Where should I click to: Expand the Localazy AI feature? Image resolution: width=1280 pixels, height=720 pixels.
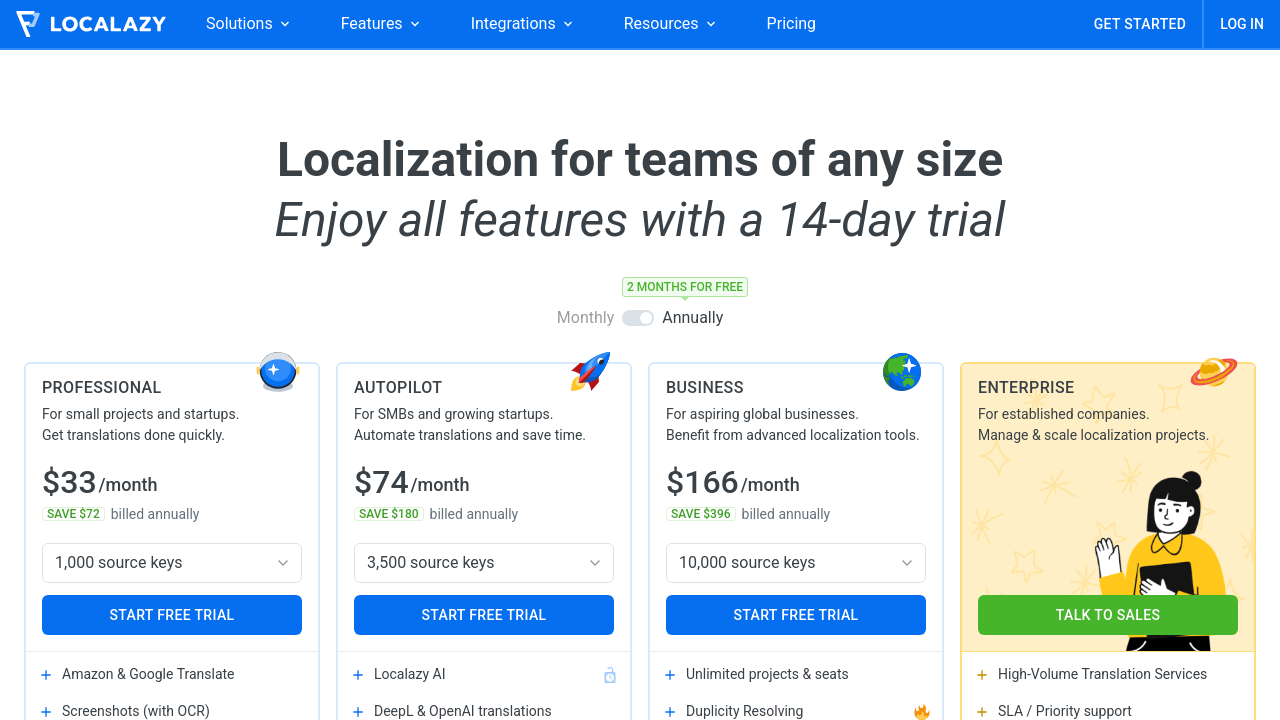pos(400,675)
